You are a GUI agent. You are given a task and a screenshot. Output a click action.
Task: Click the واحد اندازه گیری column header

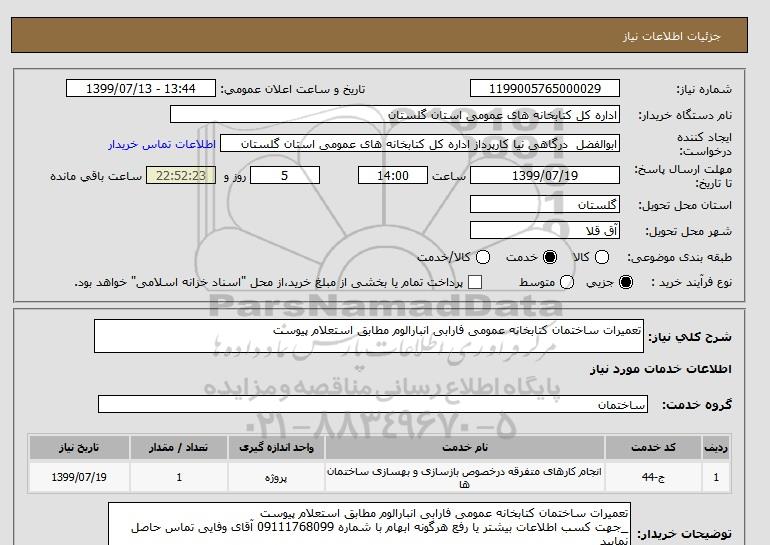(276, 447)
